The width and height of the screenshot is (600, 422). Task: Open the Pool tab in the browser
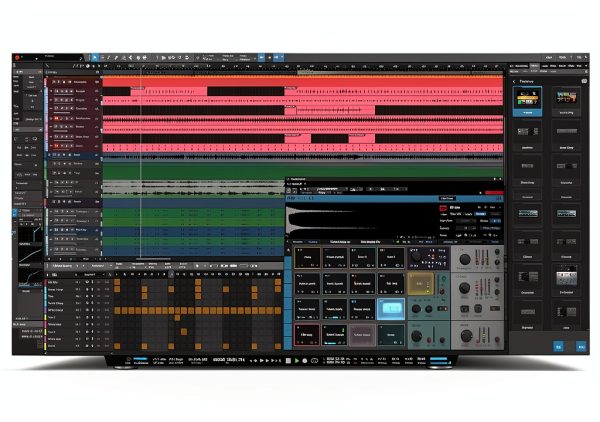click(580, 66)
